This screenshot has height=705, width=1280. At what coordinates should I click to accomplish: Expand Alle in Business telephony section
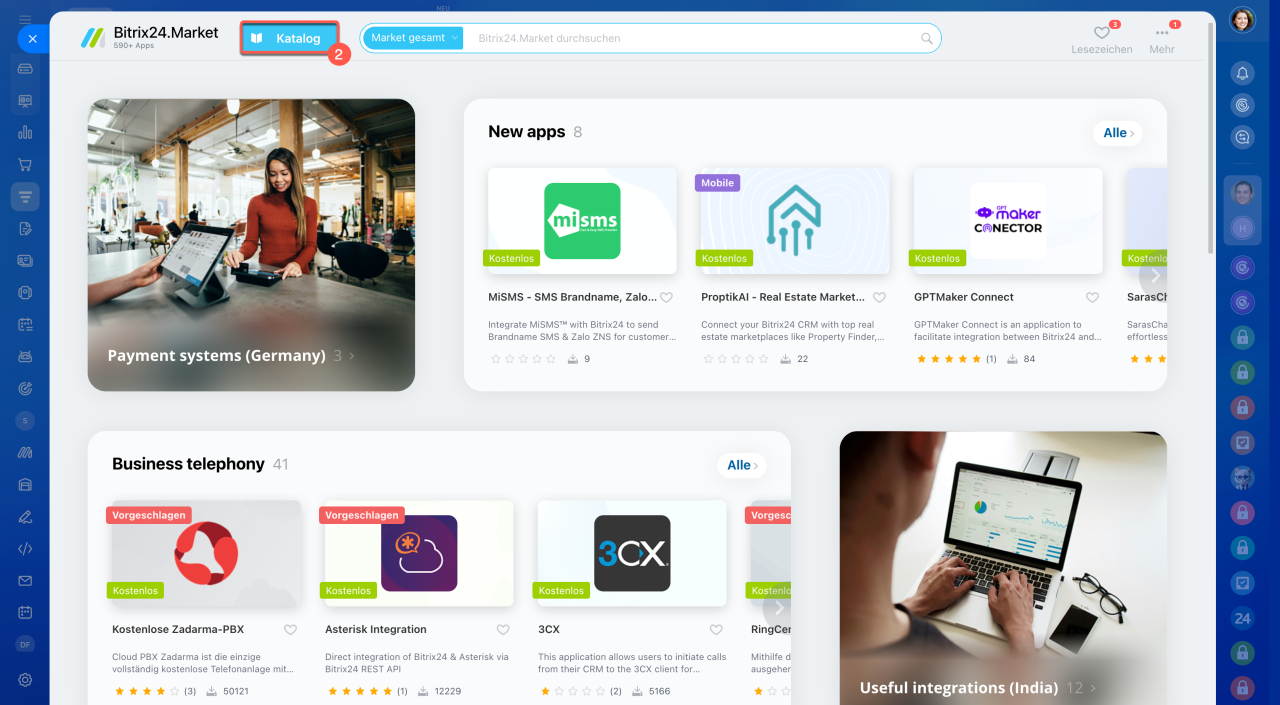coord(742,465)
